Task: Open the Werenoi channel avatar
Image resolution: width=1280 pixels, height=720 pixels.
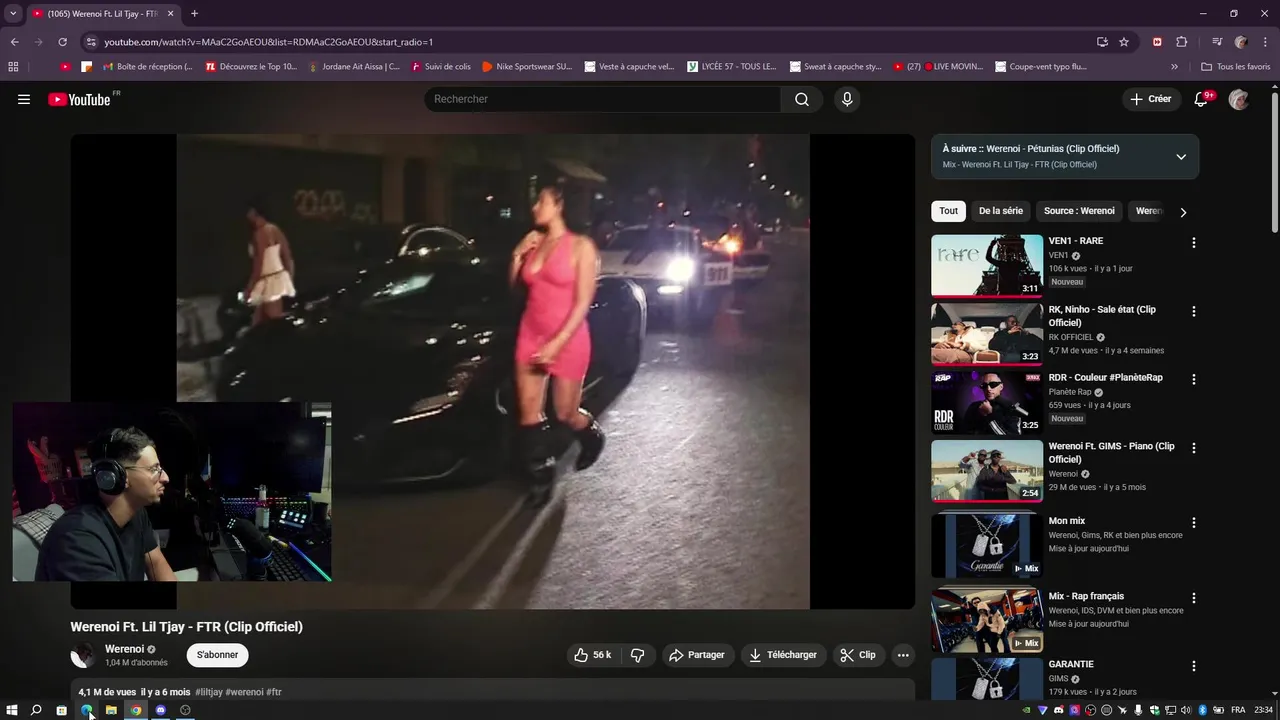Action: coord(83,656)
